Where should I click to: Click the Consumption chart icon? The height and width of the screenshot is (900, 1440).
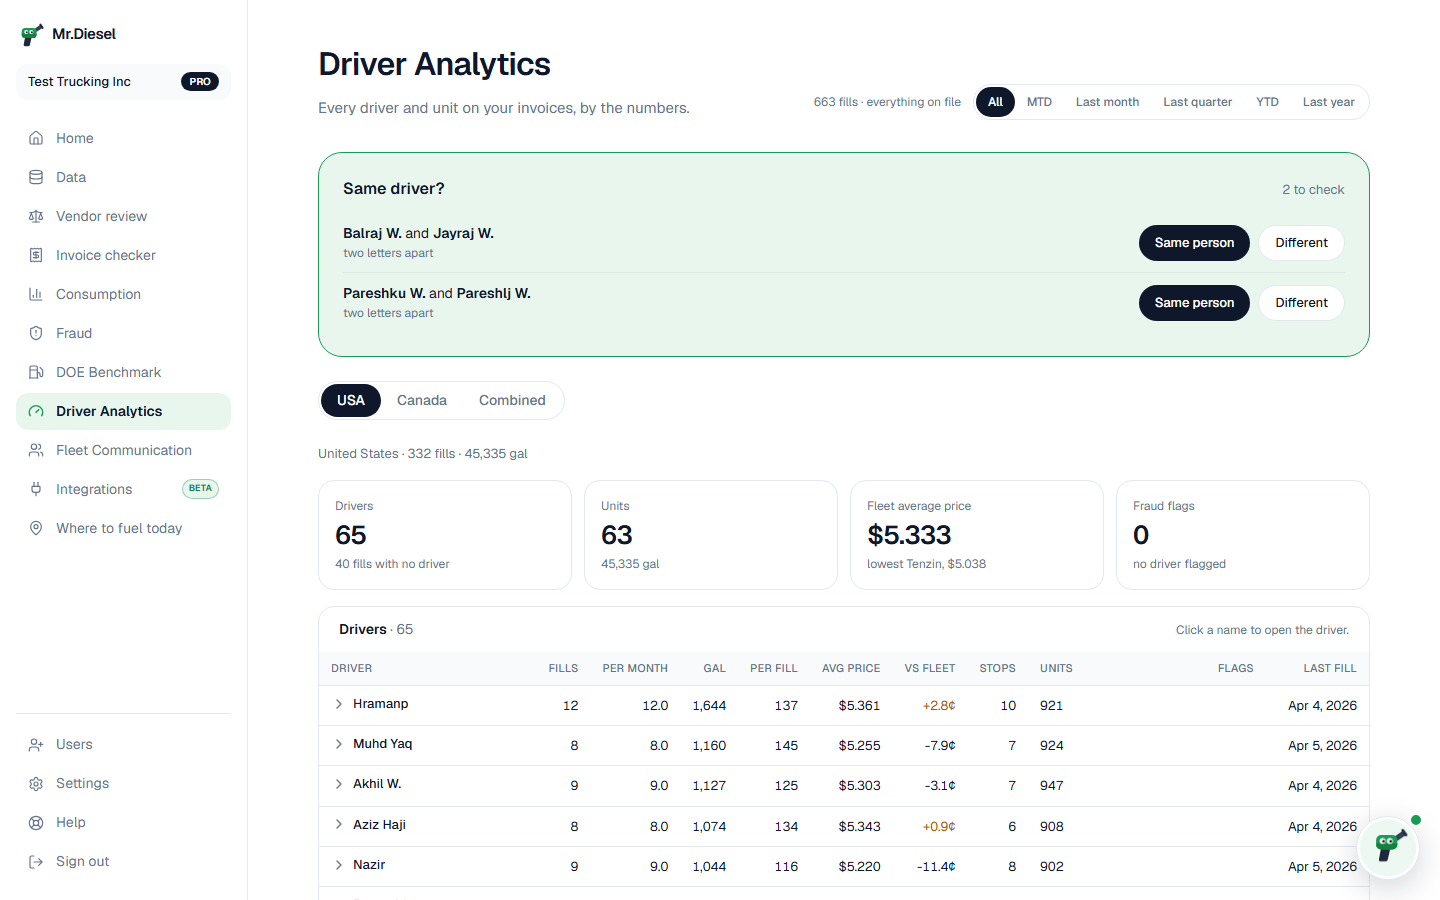click(x=36, y=294)
